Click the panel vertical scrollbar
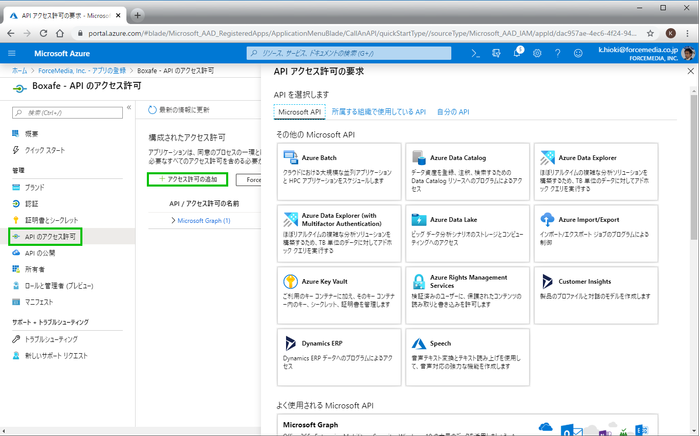700x436 pixels. [x=694, y=165]
